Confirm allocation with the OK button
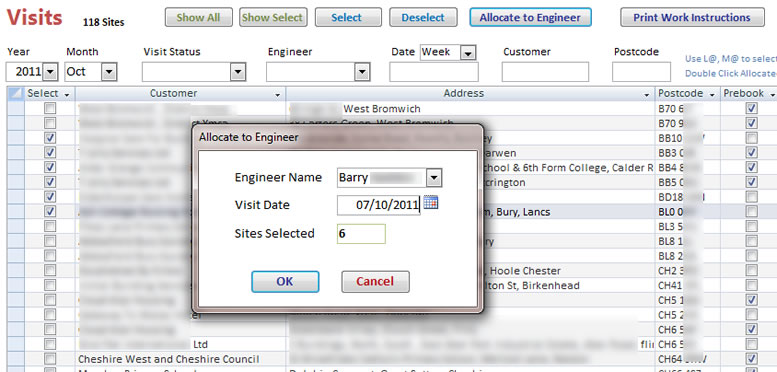Screen dimensions: 777x372 [285, 281]
